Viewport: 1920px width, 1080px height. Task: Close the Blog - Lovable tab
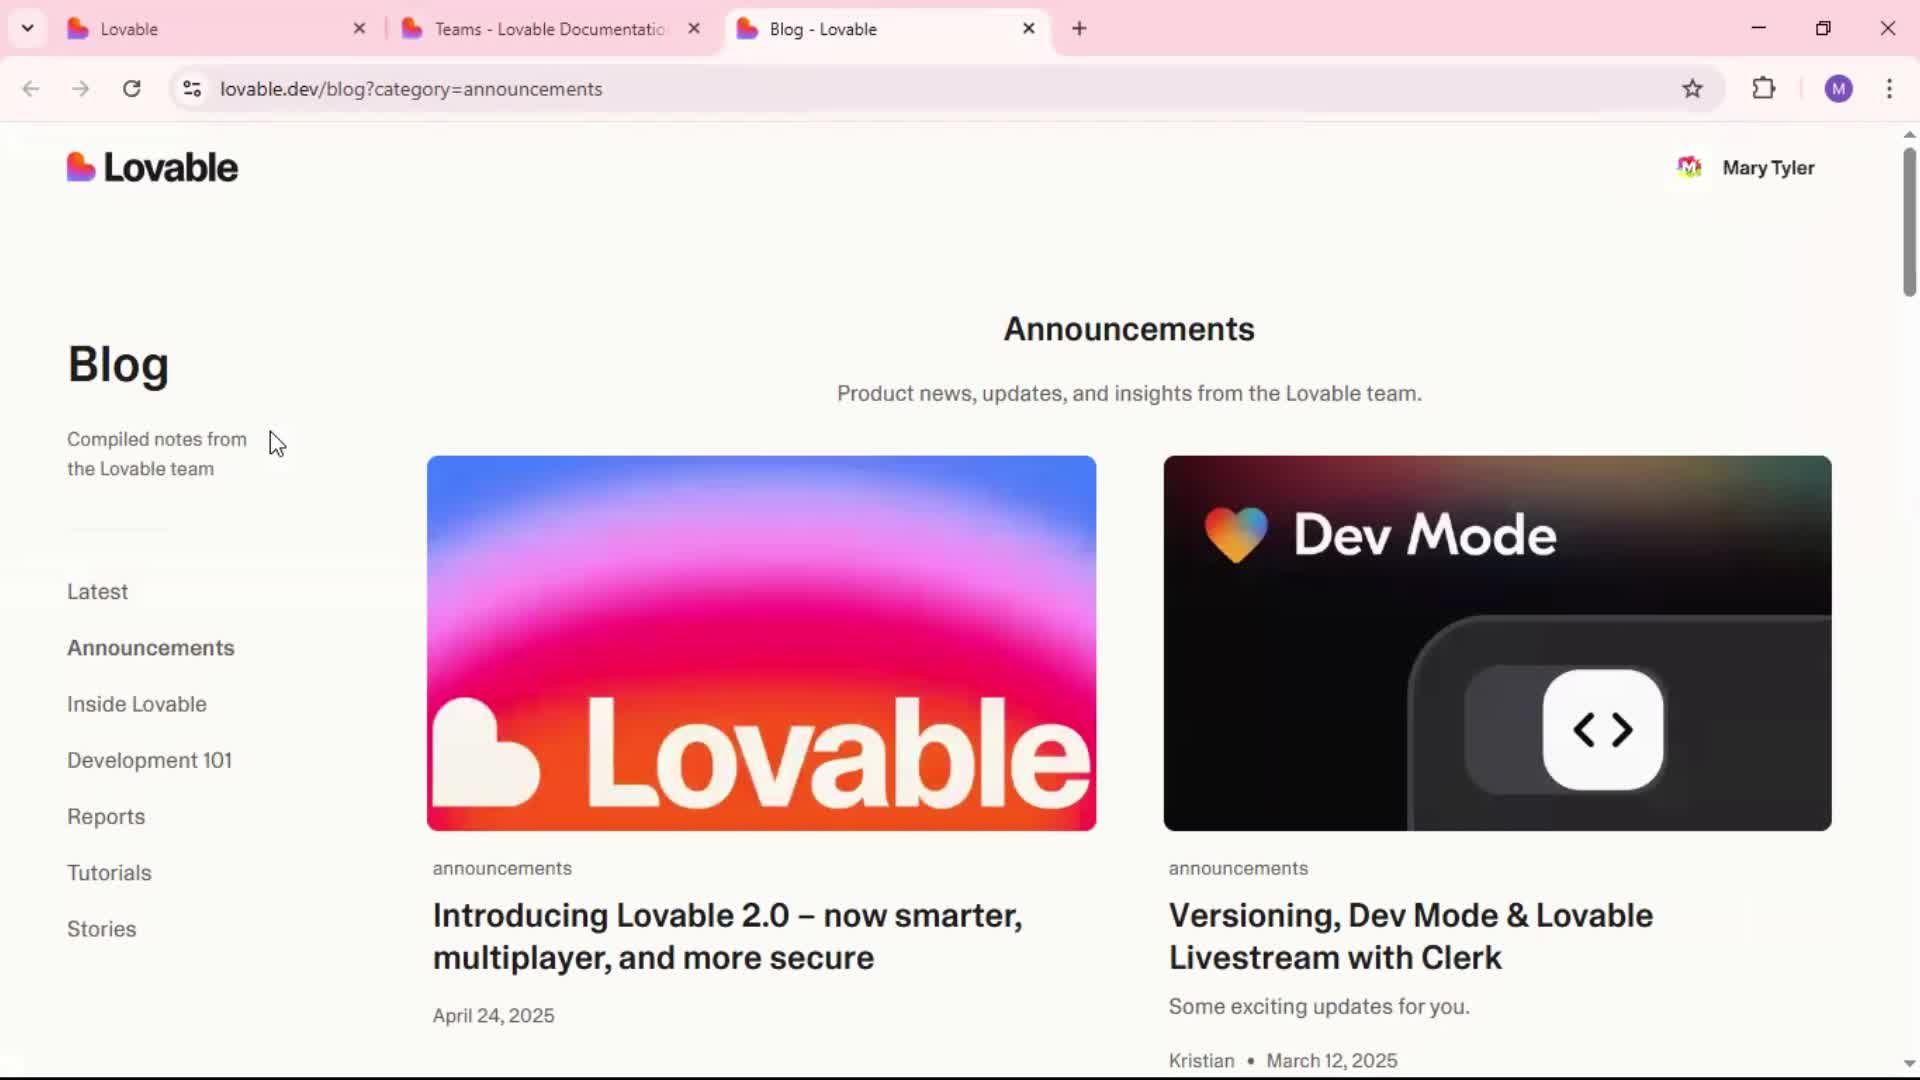(1028, 29)
